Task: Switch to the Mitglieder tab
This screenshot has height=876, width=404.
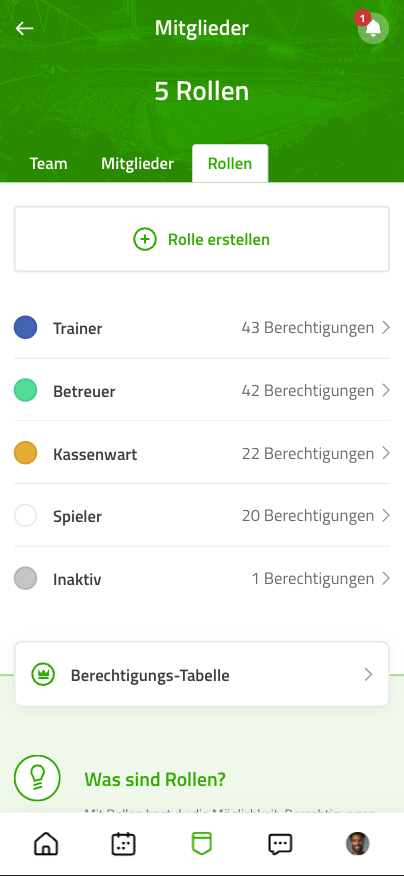Action: (137, 164)
